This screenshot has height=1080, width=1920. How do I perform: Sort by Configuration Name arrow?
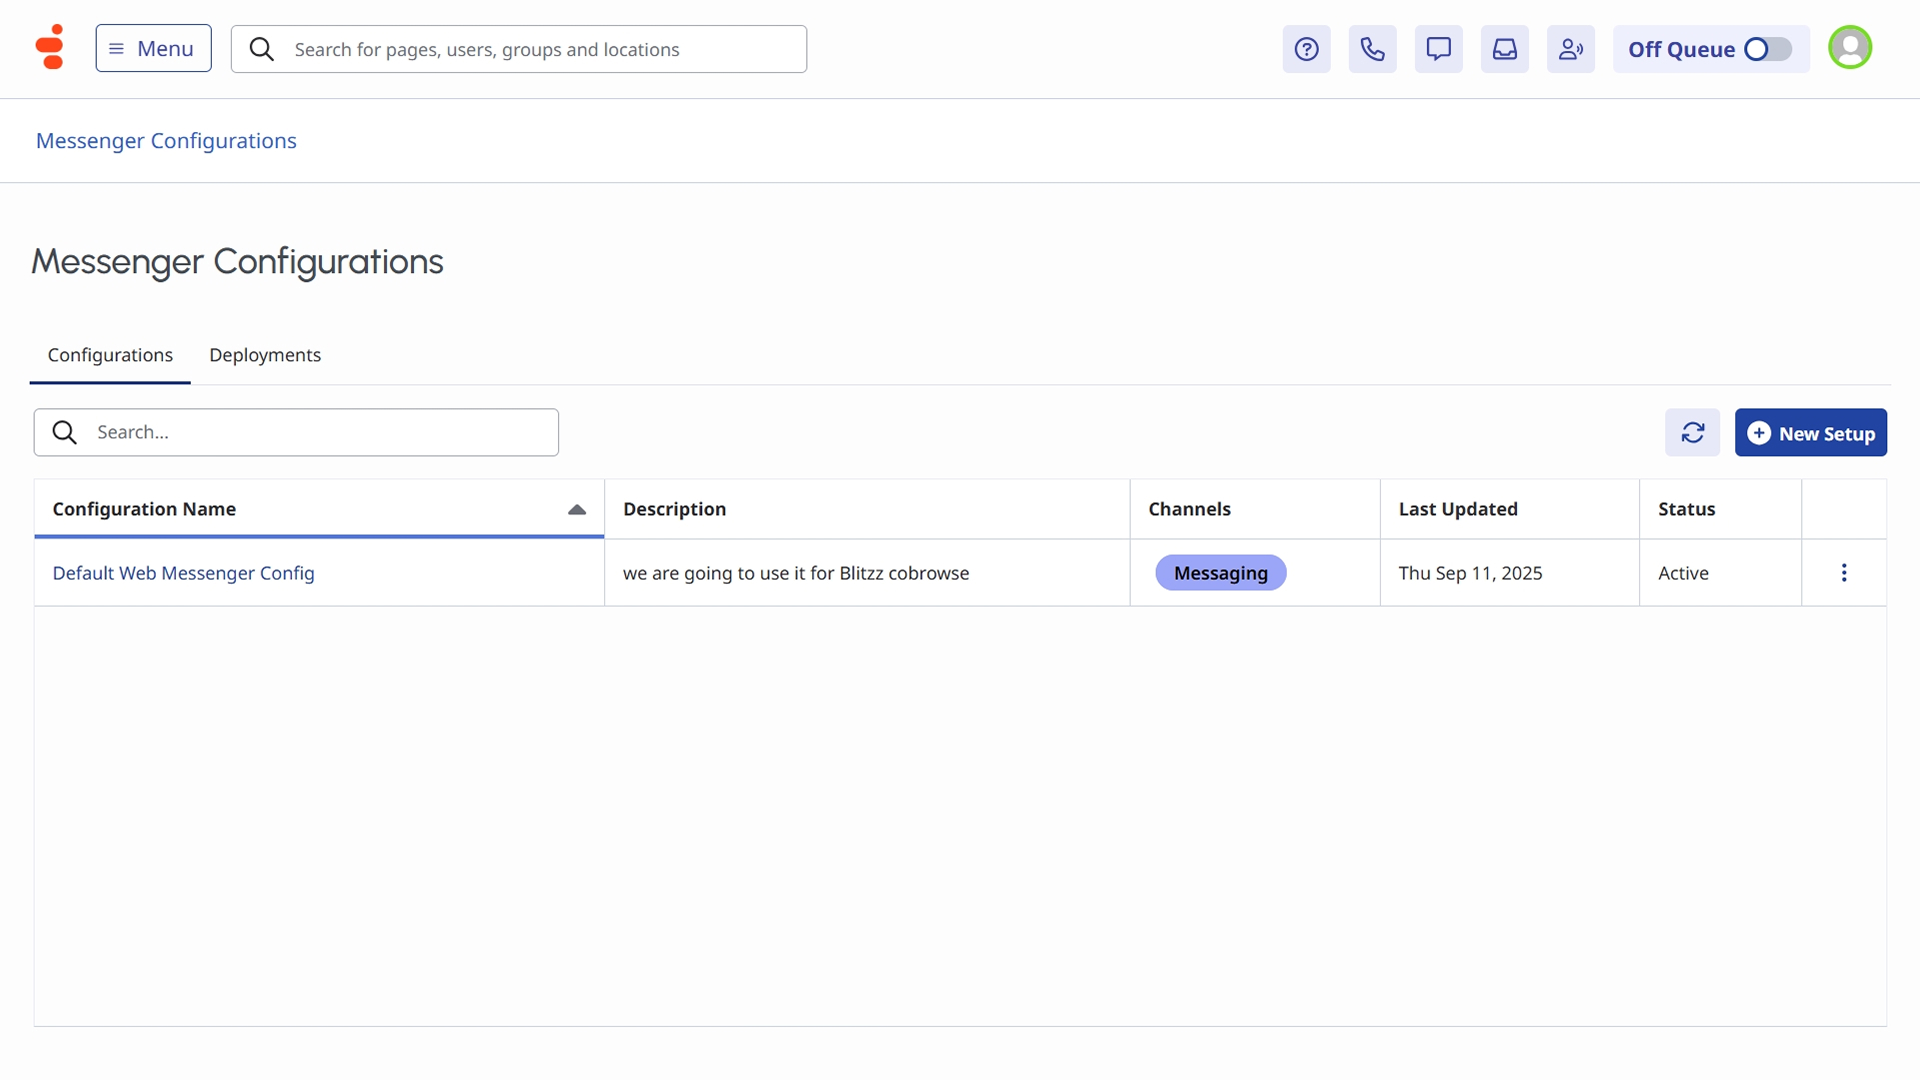click(x=576, y=509)
